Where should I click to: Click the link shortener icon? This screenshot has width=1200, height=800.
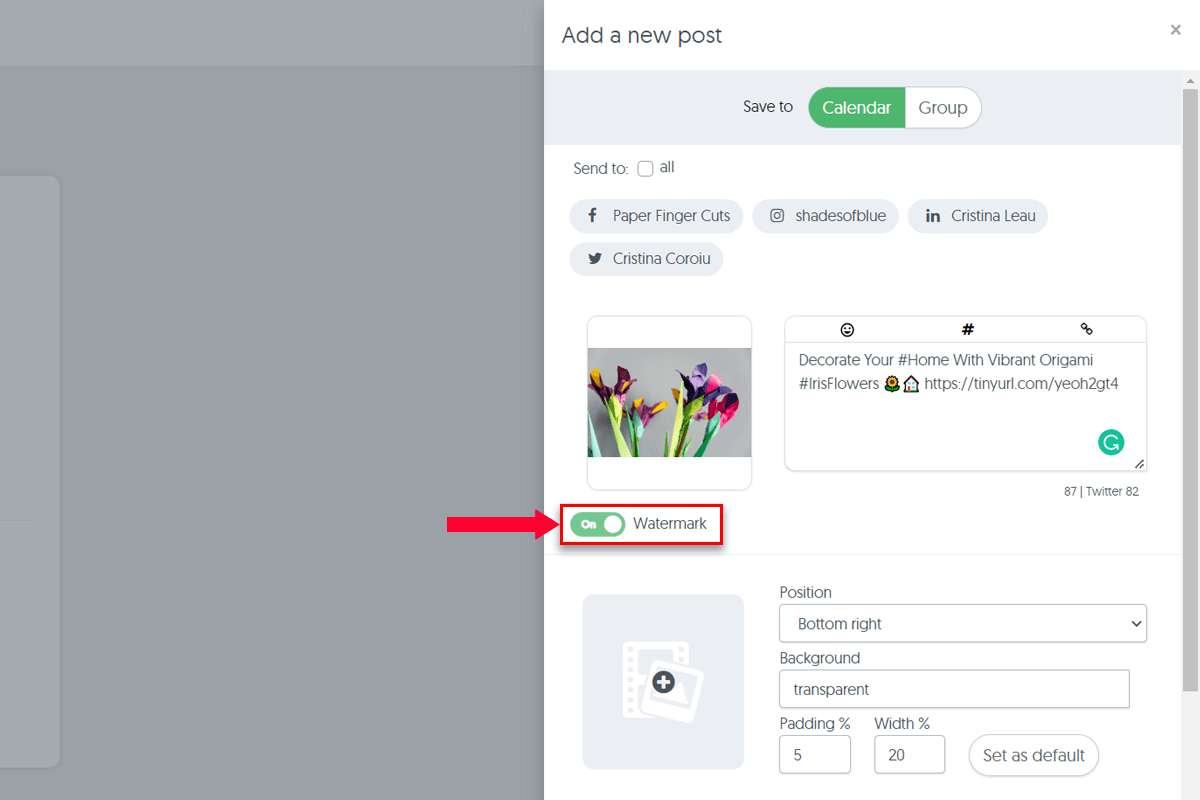point(1086,329)
